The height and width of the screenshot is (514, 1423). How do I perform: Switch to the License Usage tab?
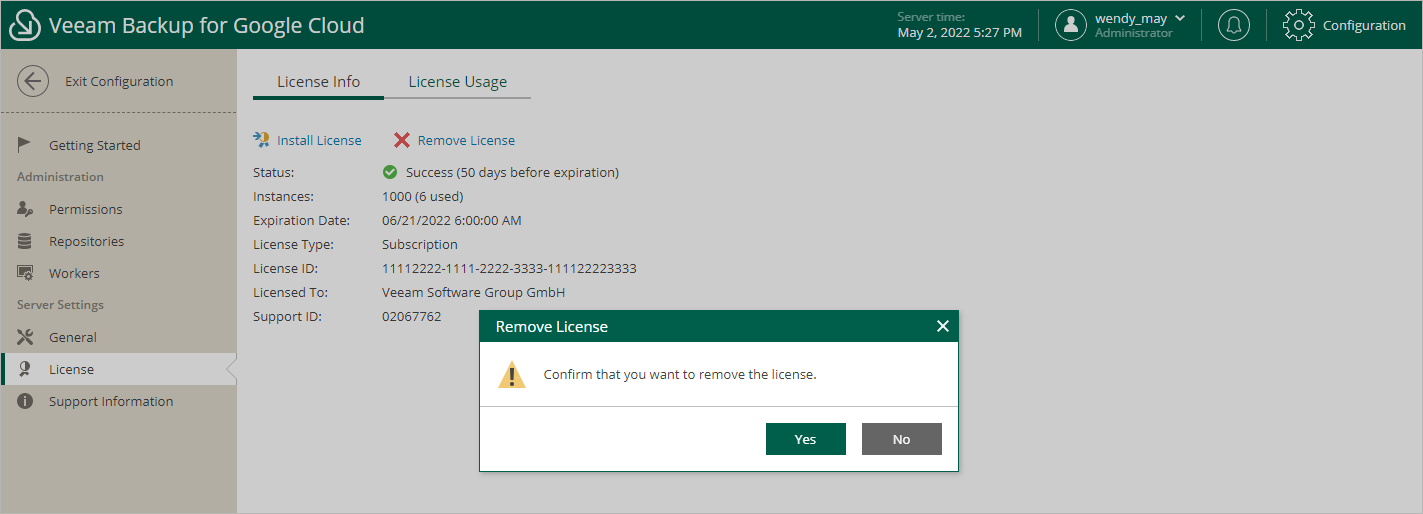tap(457, 82)
